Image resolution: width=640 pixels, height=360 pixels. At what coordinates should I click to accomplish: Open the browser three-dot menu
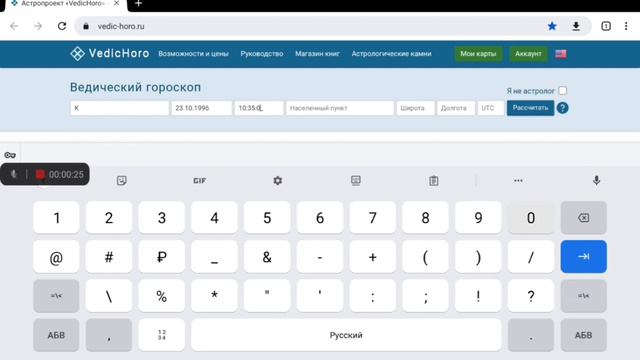[x=626, y=26]
